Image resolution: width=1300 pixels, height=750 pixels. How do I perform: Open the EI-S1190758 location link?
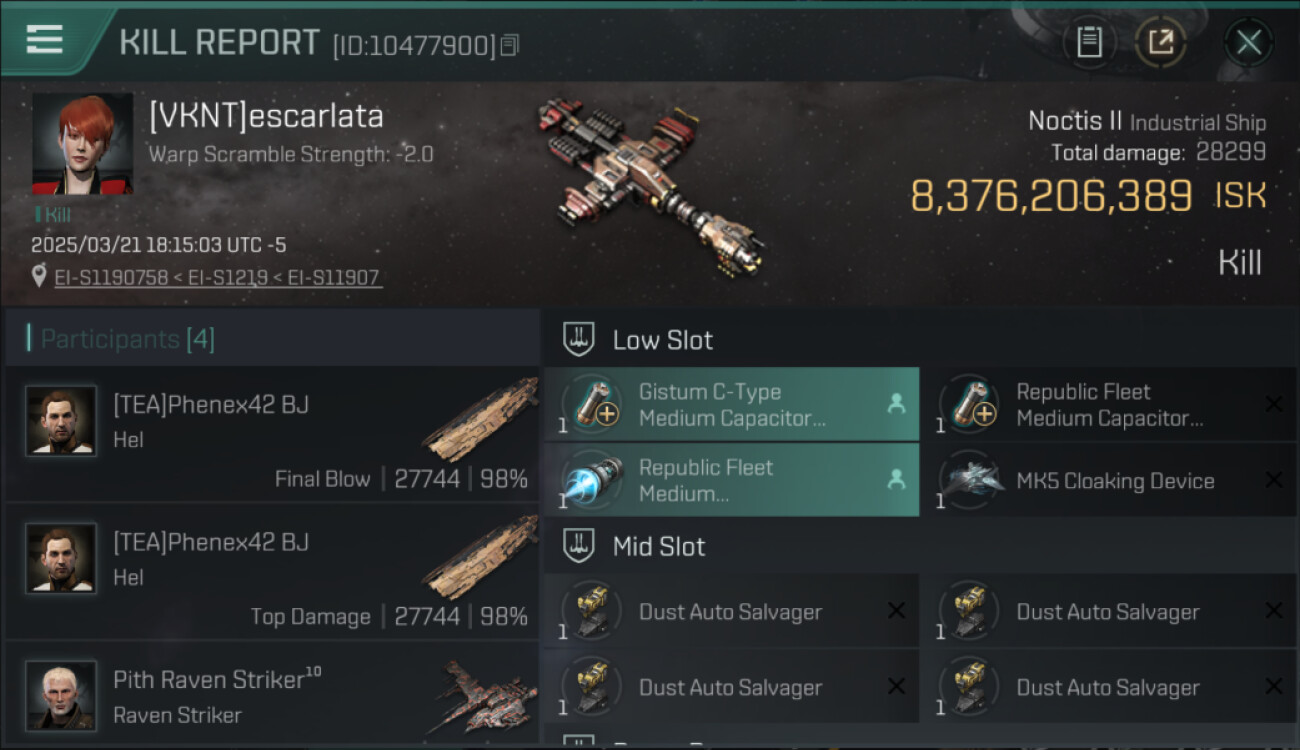(x=111, y=277)
